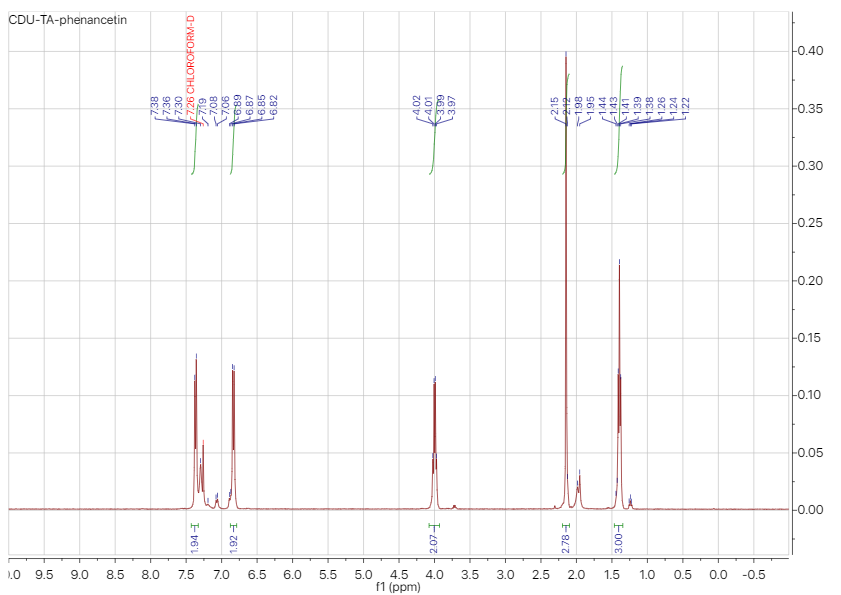The height and width of the screenshot is (595, 841).
Task: Click the 7.38 peak annotation
Action: pos(152,105)
